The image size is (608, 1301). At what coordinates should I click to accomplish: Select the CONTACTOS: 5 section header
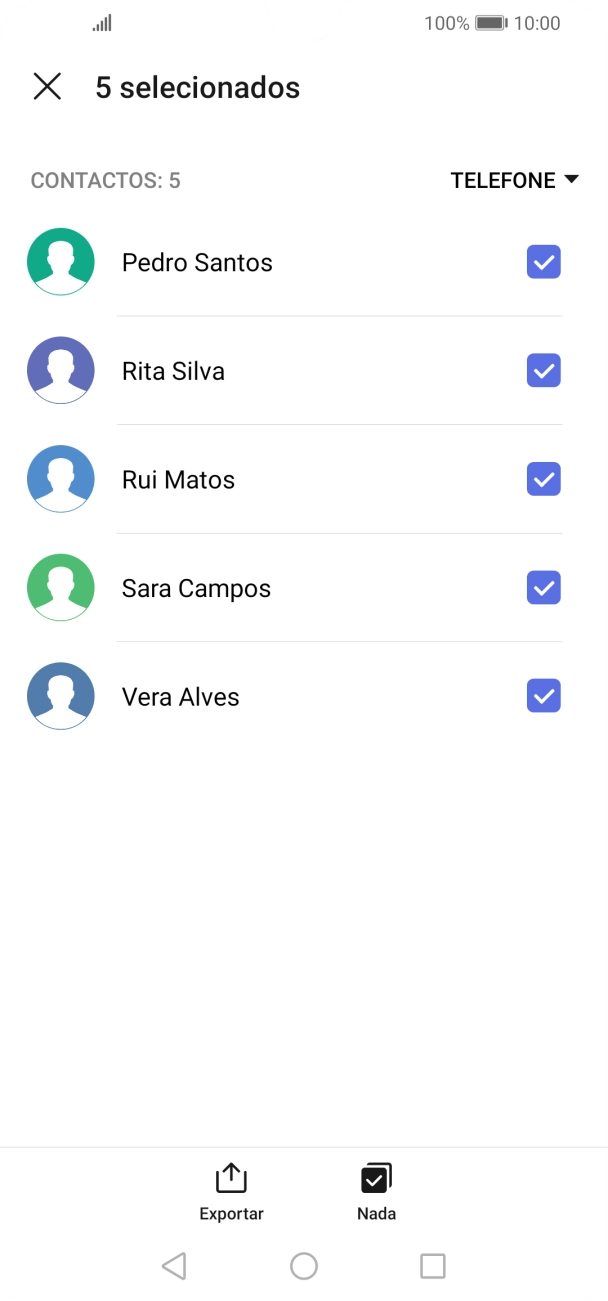[104, 180]
